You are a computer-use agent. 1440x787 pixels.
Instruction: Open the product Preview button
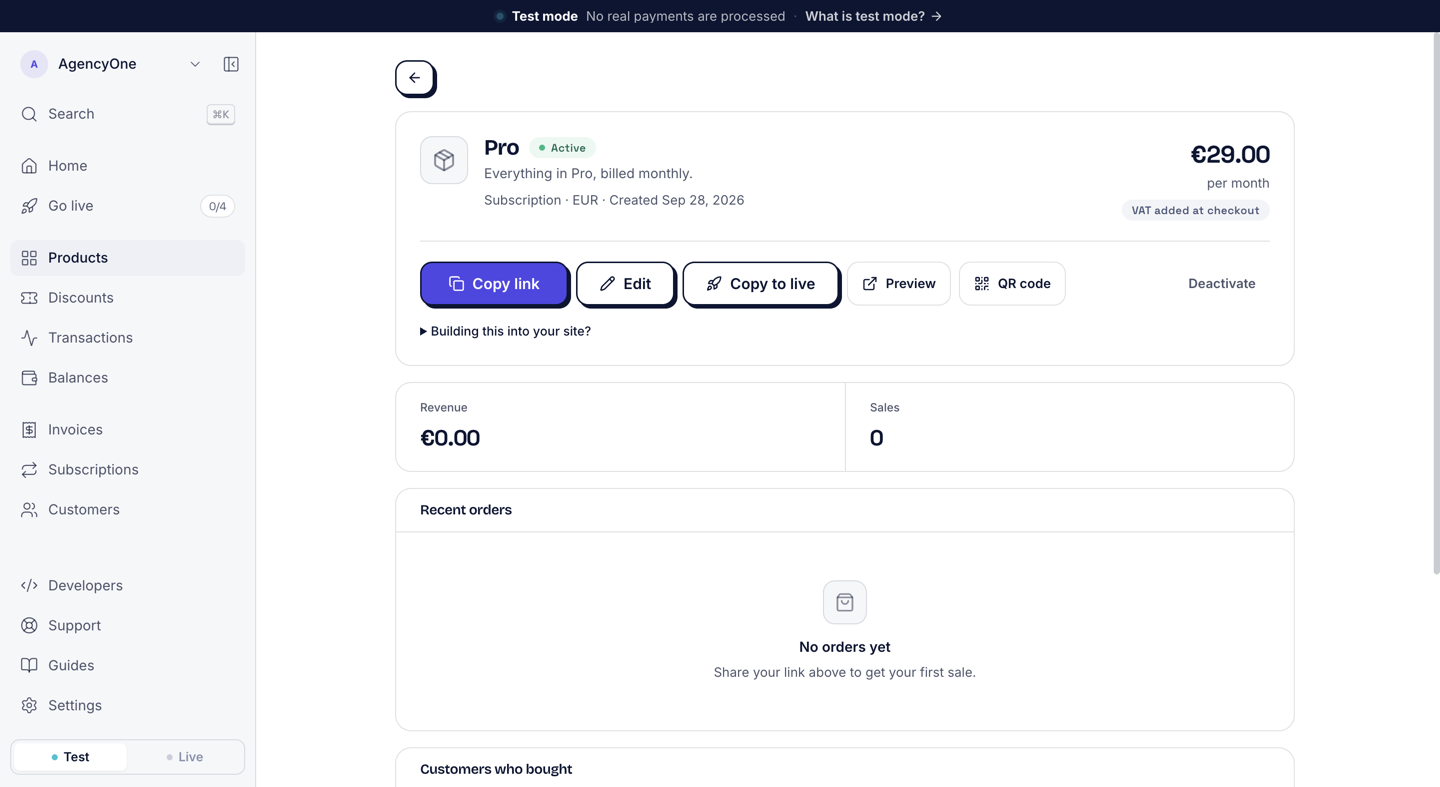click(899, 284)
